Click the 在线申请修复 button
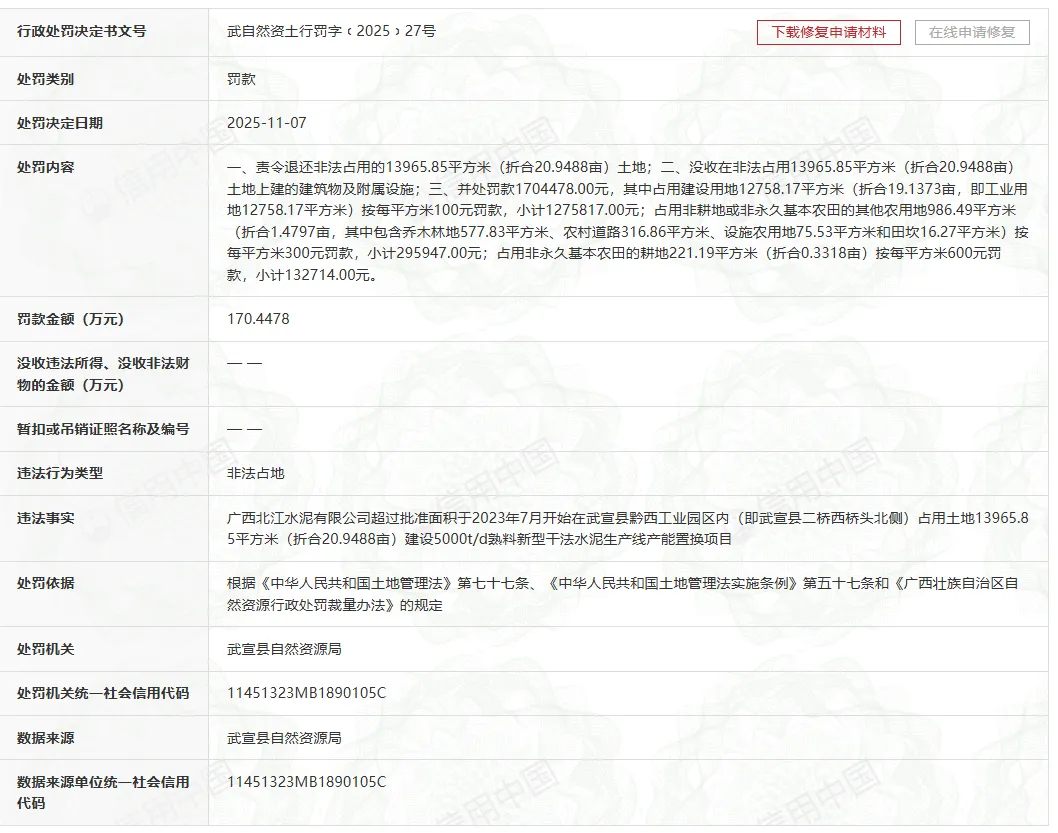The height and width of the screenshot is (833, 1058). (x=972, y=32)
